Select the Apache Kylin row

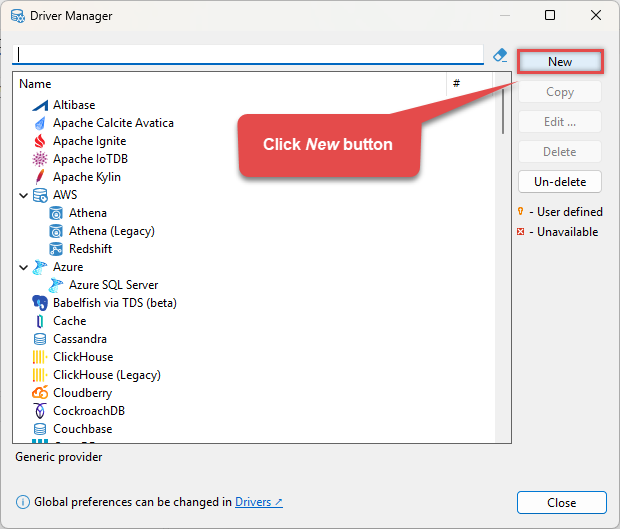87,177
